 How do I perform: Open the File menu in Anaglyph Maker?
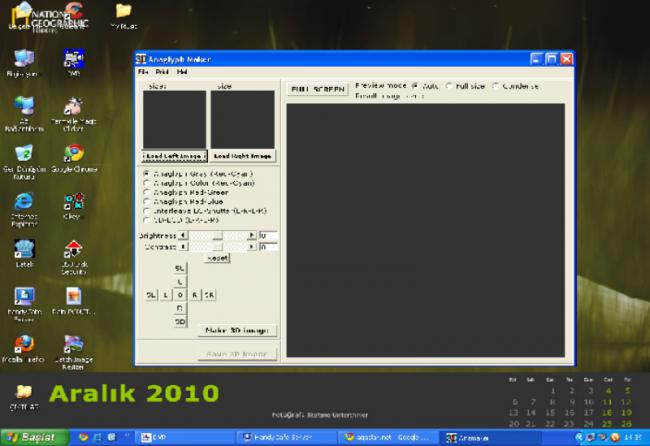click(x=143, y=72)
